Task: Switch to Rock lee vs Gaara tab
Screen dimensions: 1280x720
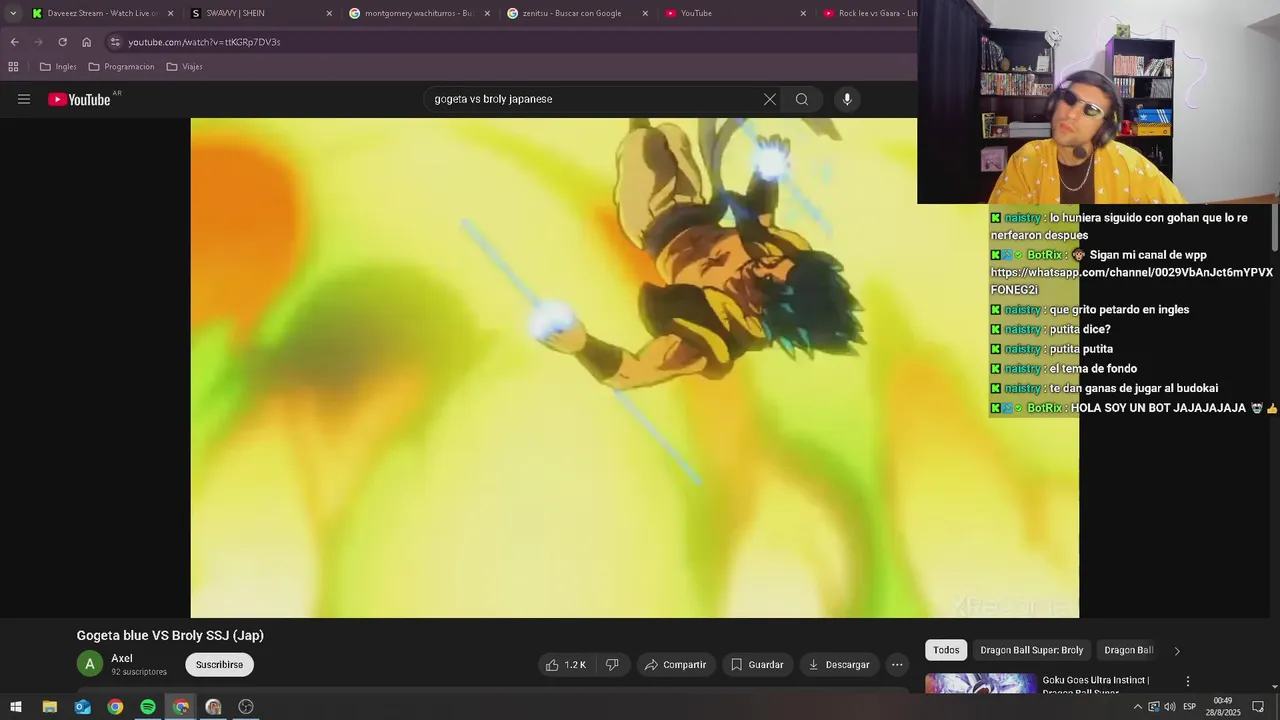Action: point(868,13)
